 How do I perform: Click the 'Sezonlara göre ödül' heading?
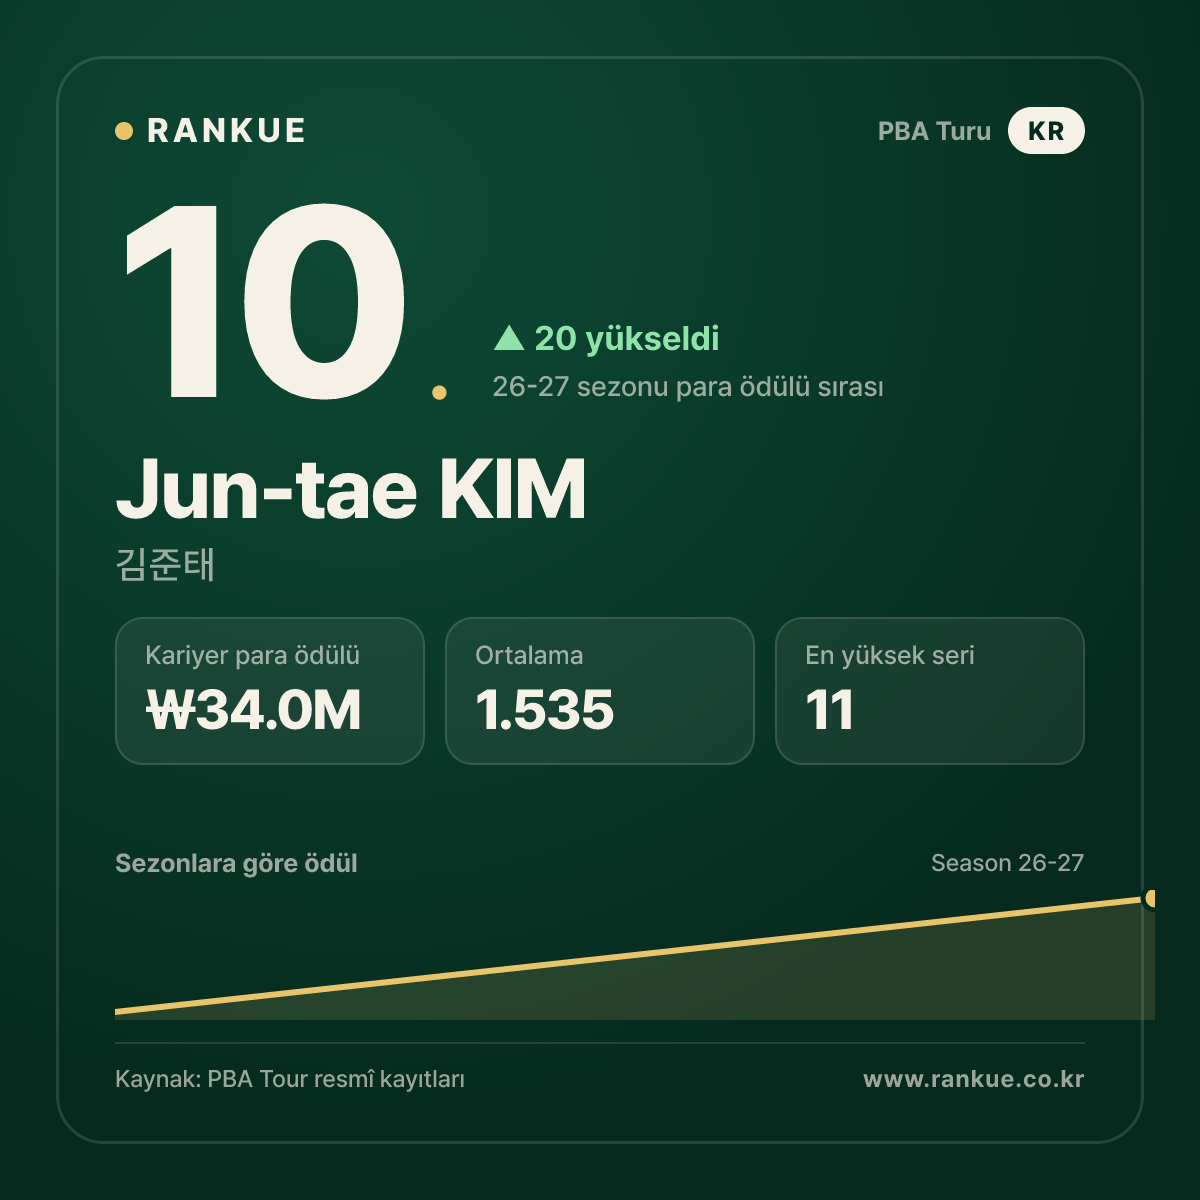click(x=236, y=863)
